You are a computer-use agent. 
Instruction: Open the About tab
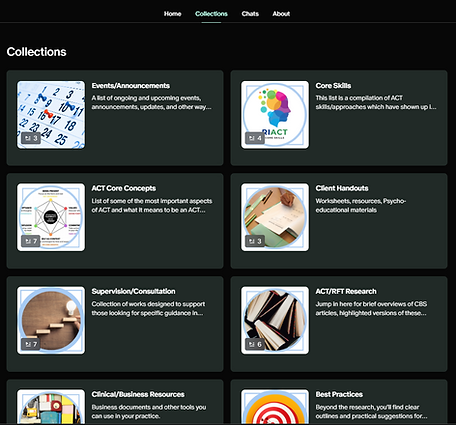281,14
